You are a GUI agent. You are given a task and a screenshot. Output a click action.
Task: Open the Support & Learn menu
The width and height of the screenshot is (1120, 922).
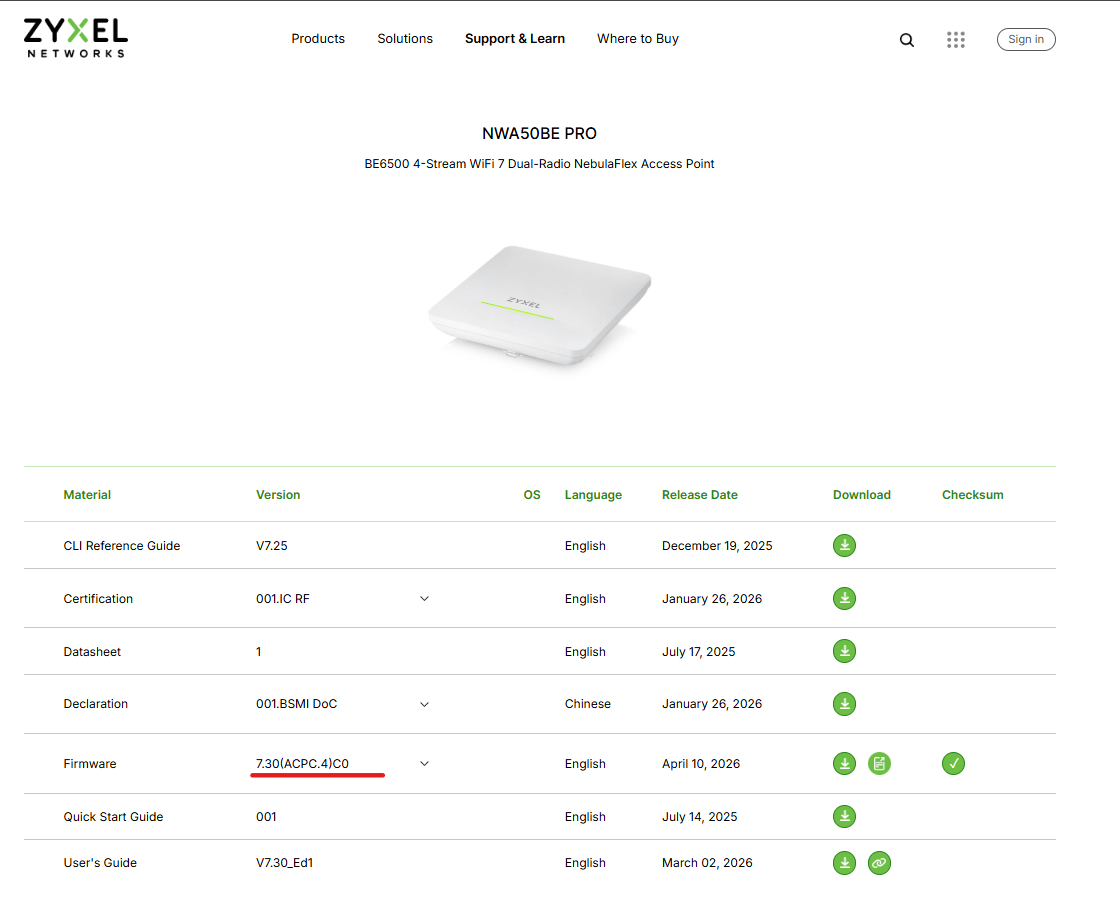515,39
